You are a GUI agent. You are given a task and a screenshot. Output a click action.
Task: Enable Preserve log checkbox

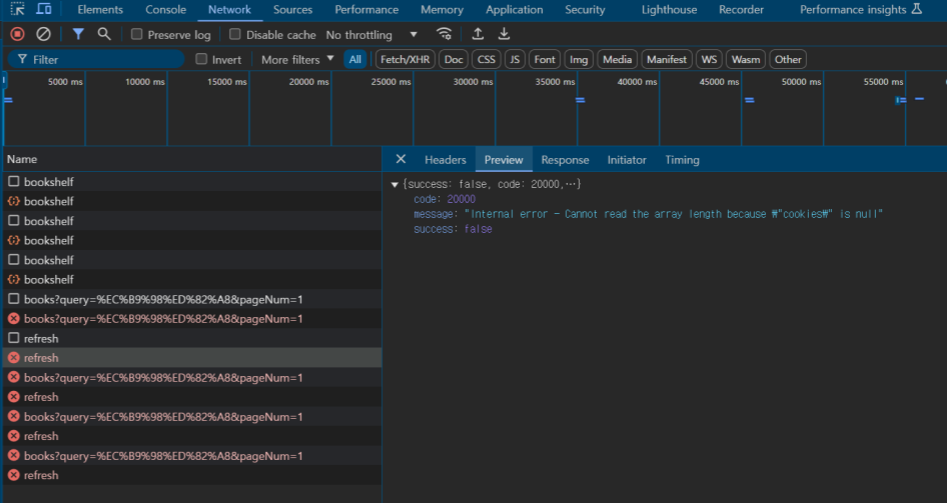click(x=137, y=34)
